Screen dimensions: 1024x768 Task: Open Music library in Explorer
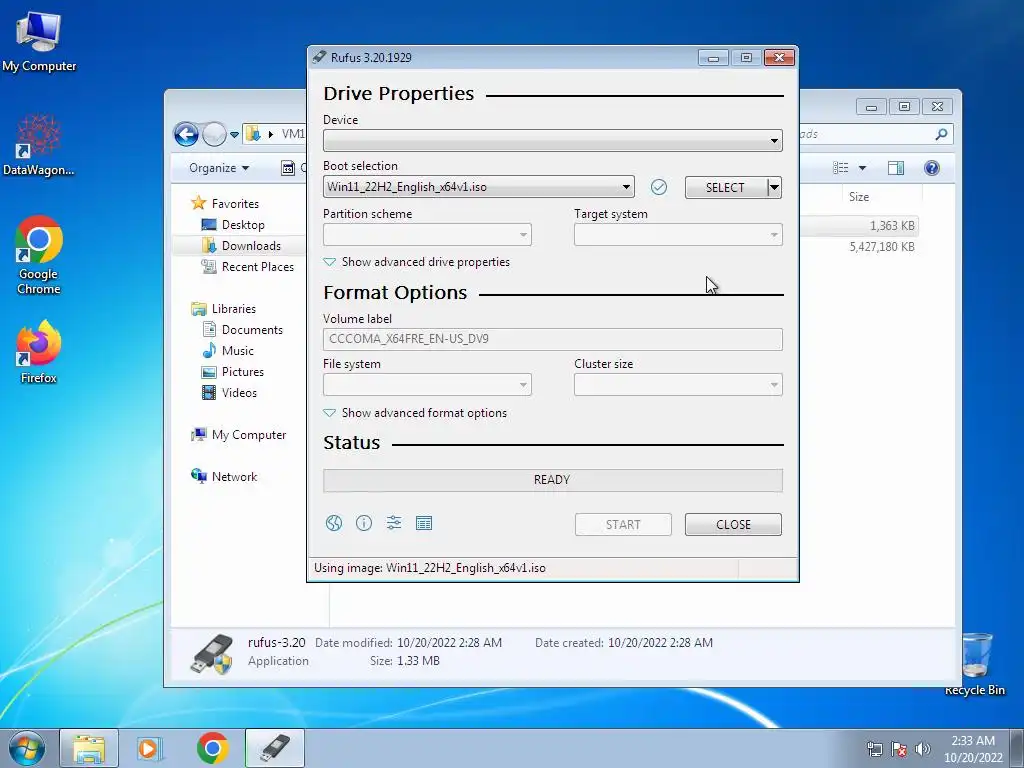(x=228, y=351)
